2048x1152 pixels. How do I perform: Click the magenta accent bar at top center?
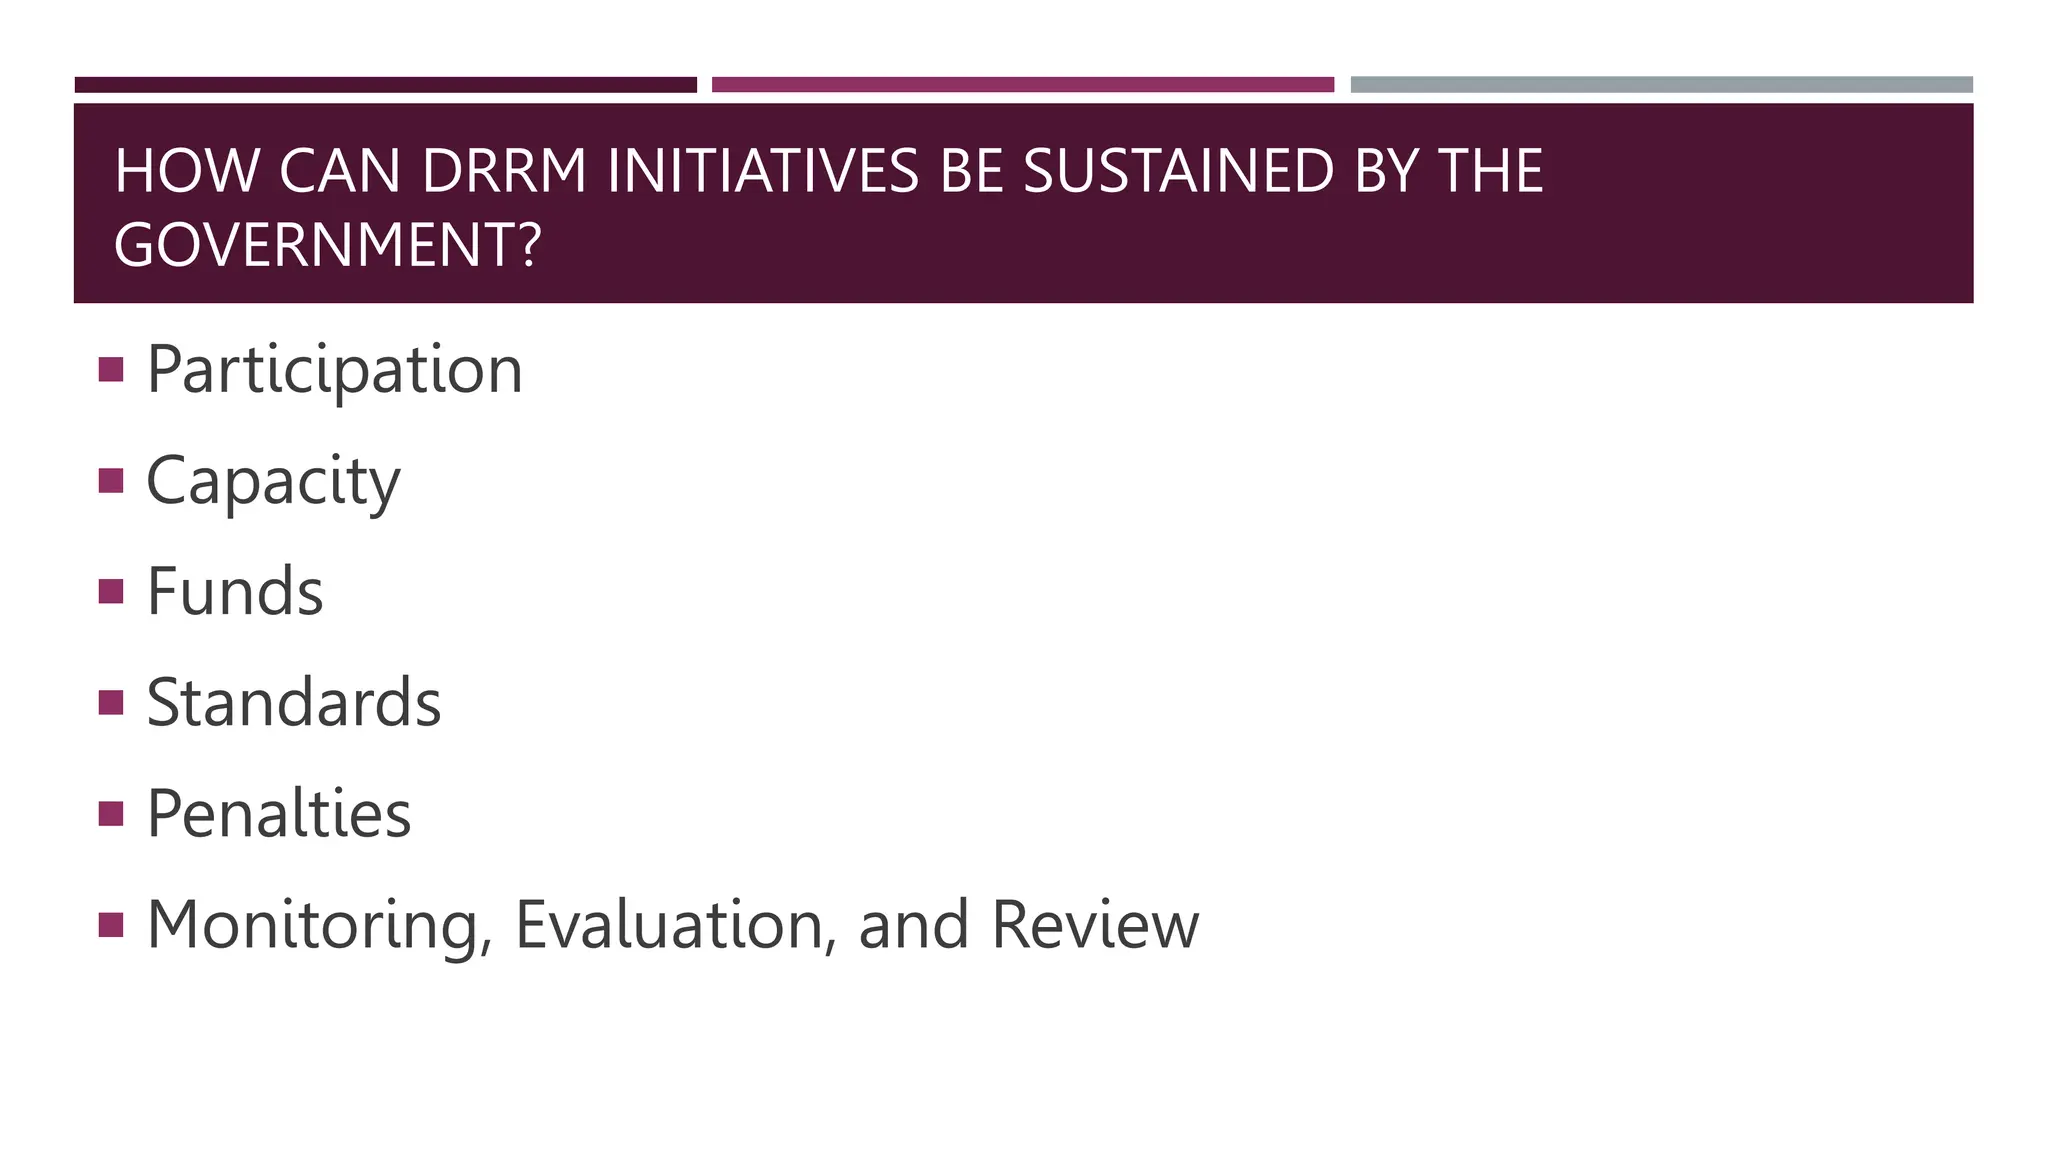[1023, 85]
